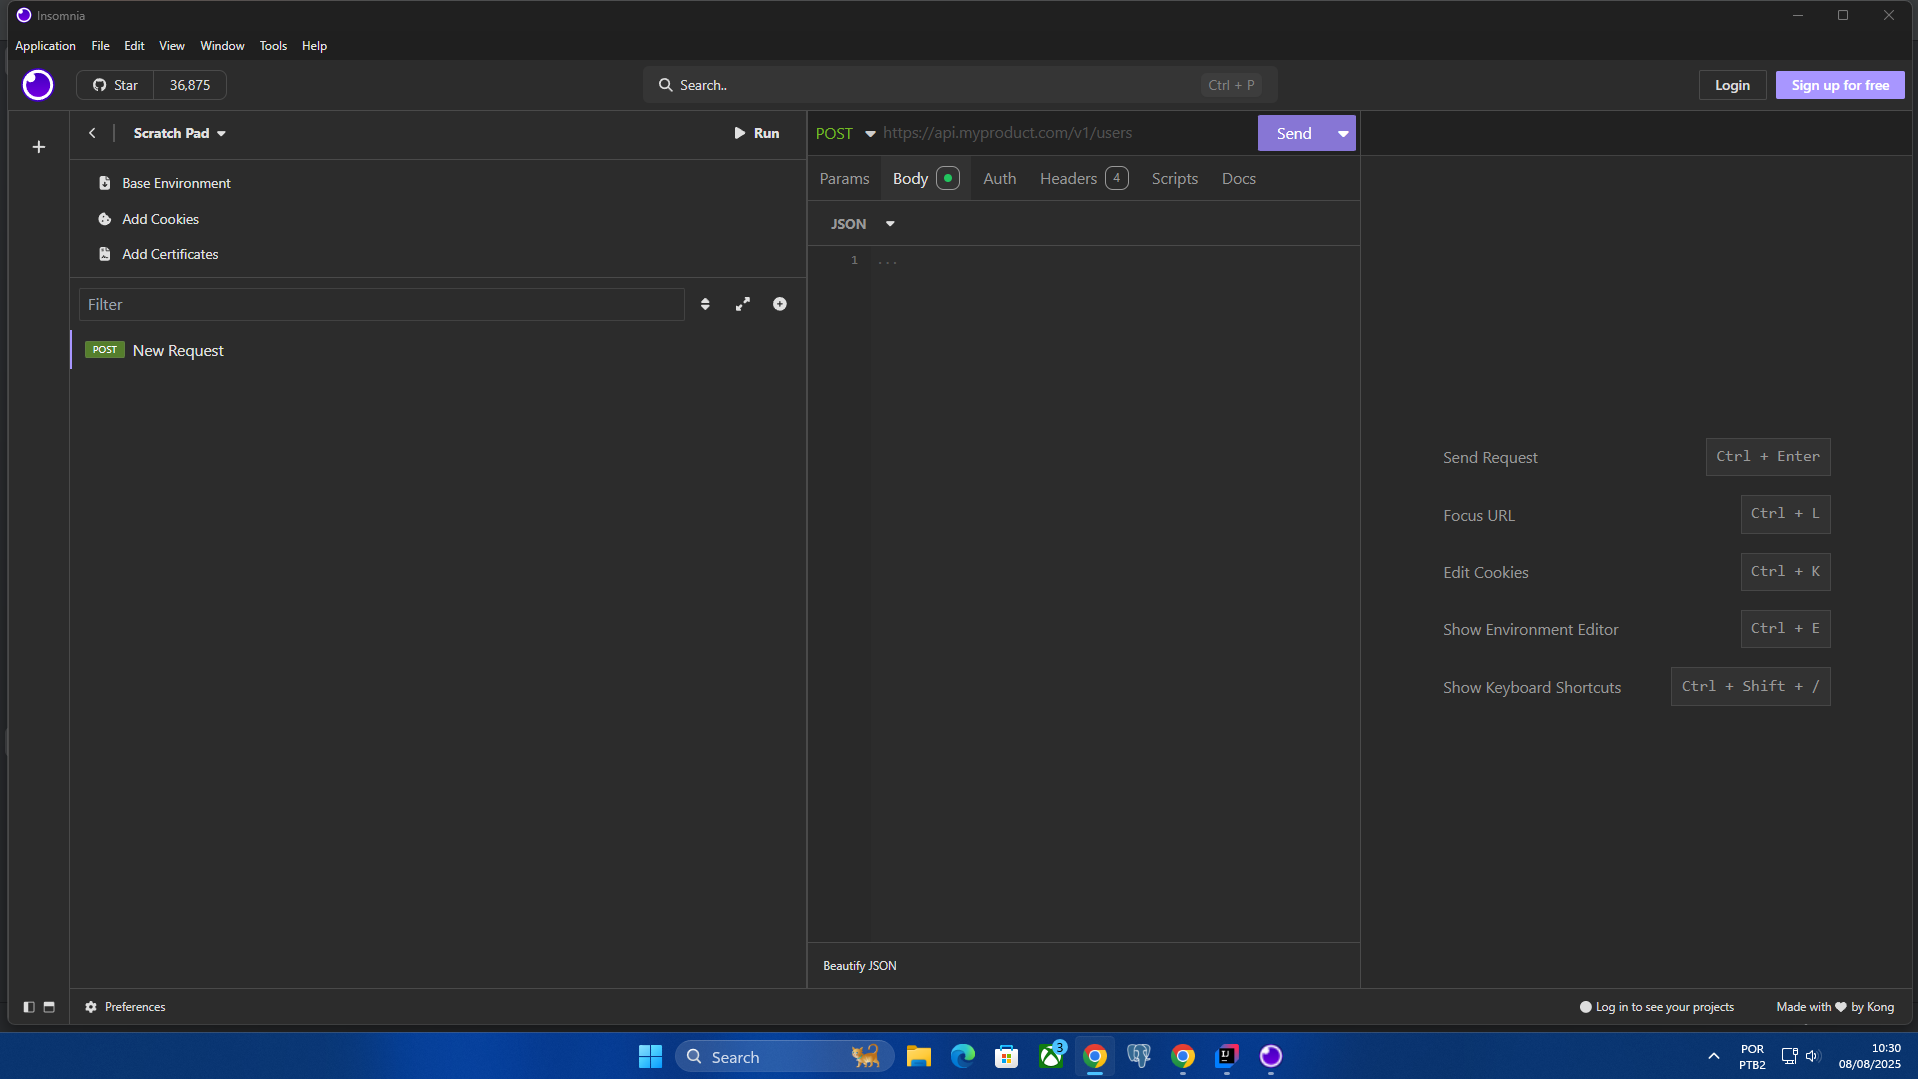Screen dimensions: 1918x1079
Task: Open the global Search bar
Action: [960, 85]
